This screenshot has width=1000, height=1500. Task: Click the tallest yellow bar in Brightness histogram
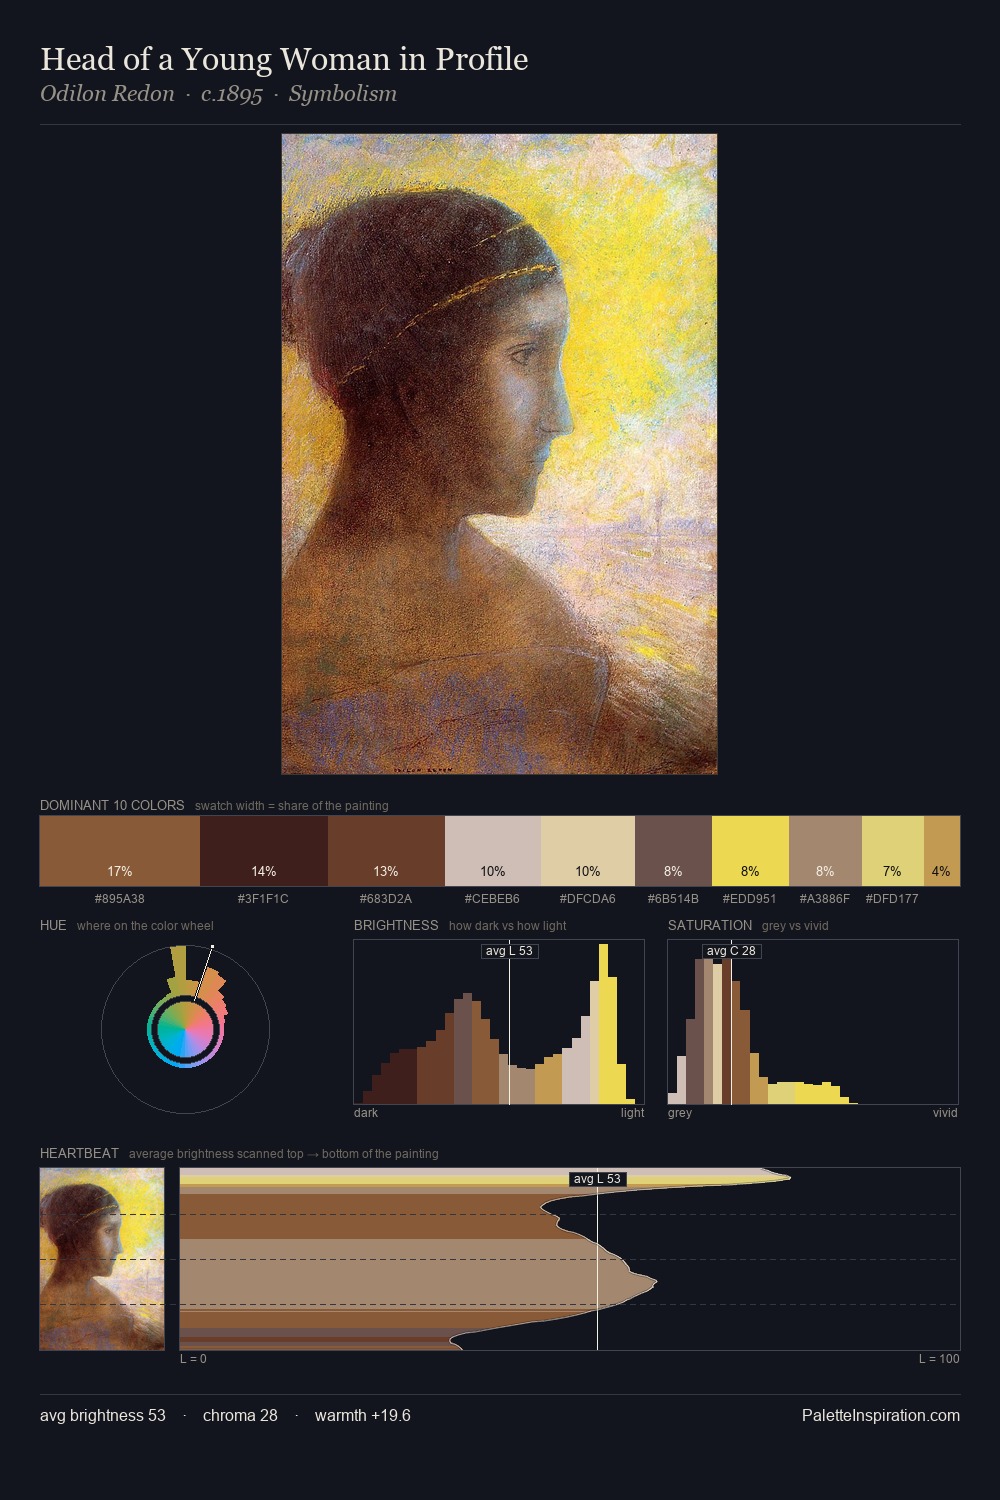pos(603,1024)
